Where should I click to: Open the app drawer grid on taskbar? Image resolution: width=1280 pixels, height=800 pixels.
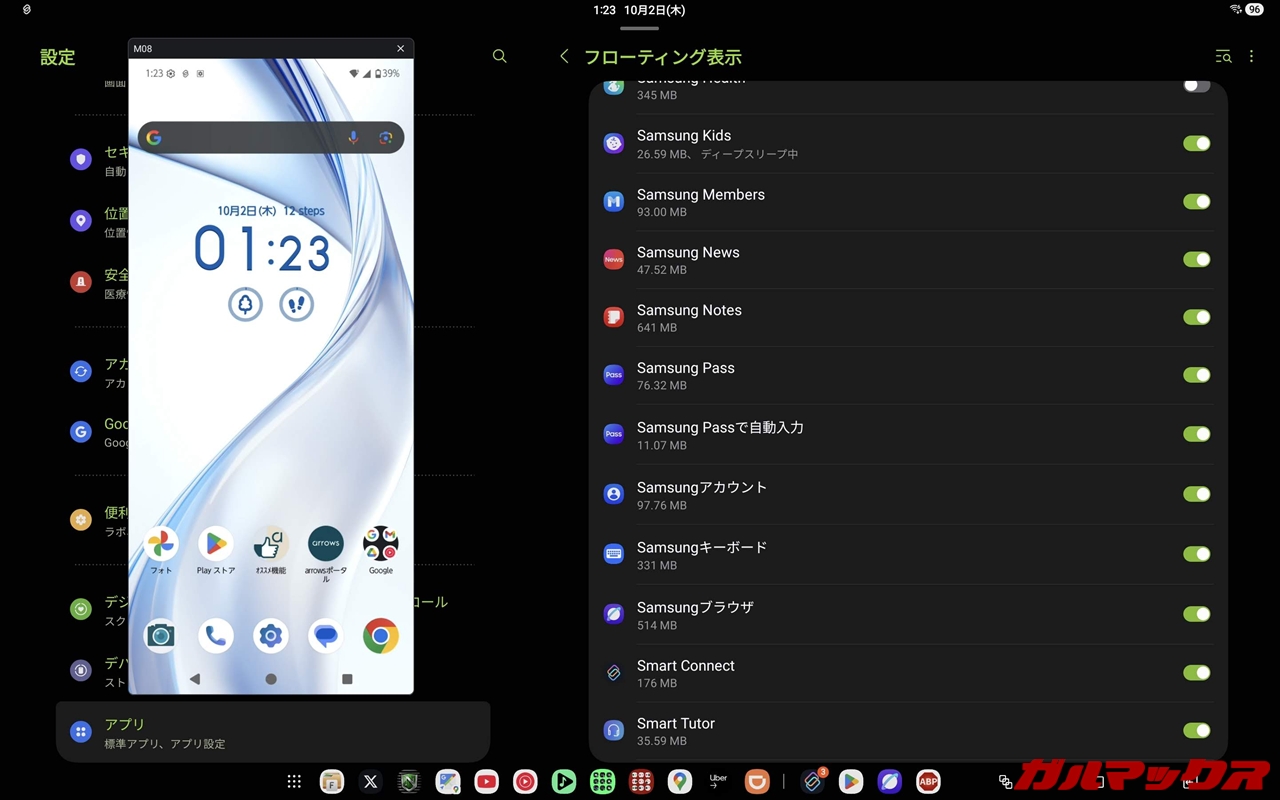(294, 782)
